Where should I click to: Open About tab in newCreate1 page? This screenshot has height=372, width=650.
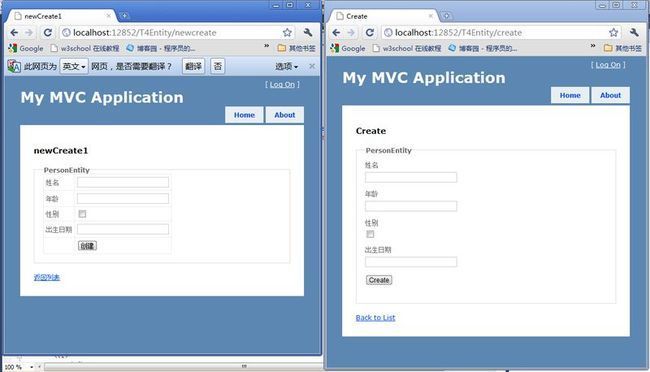click(285, 115)
